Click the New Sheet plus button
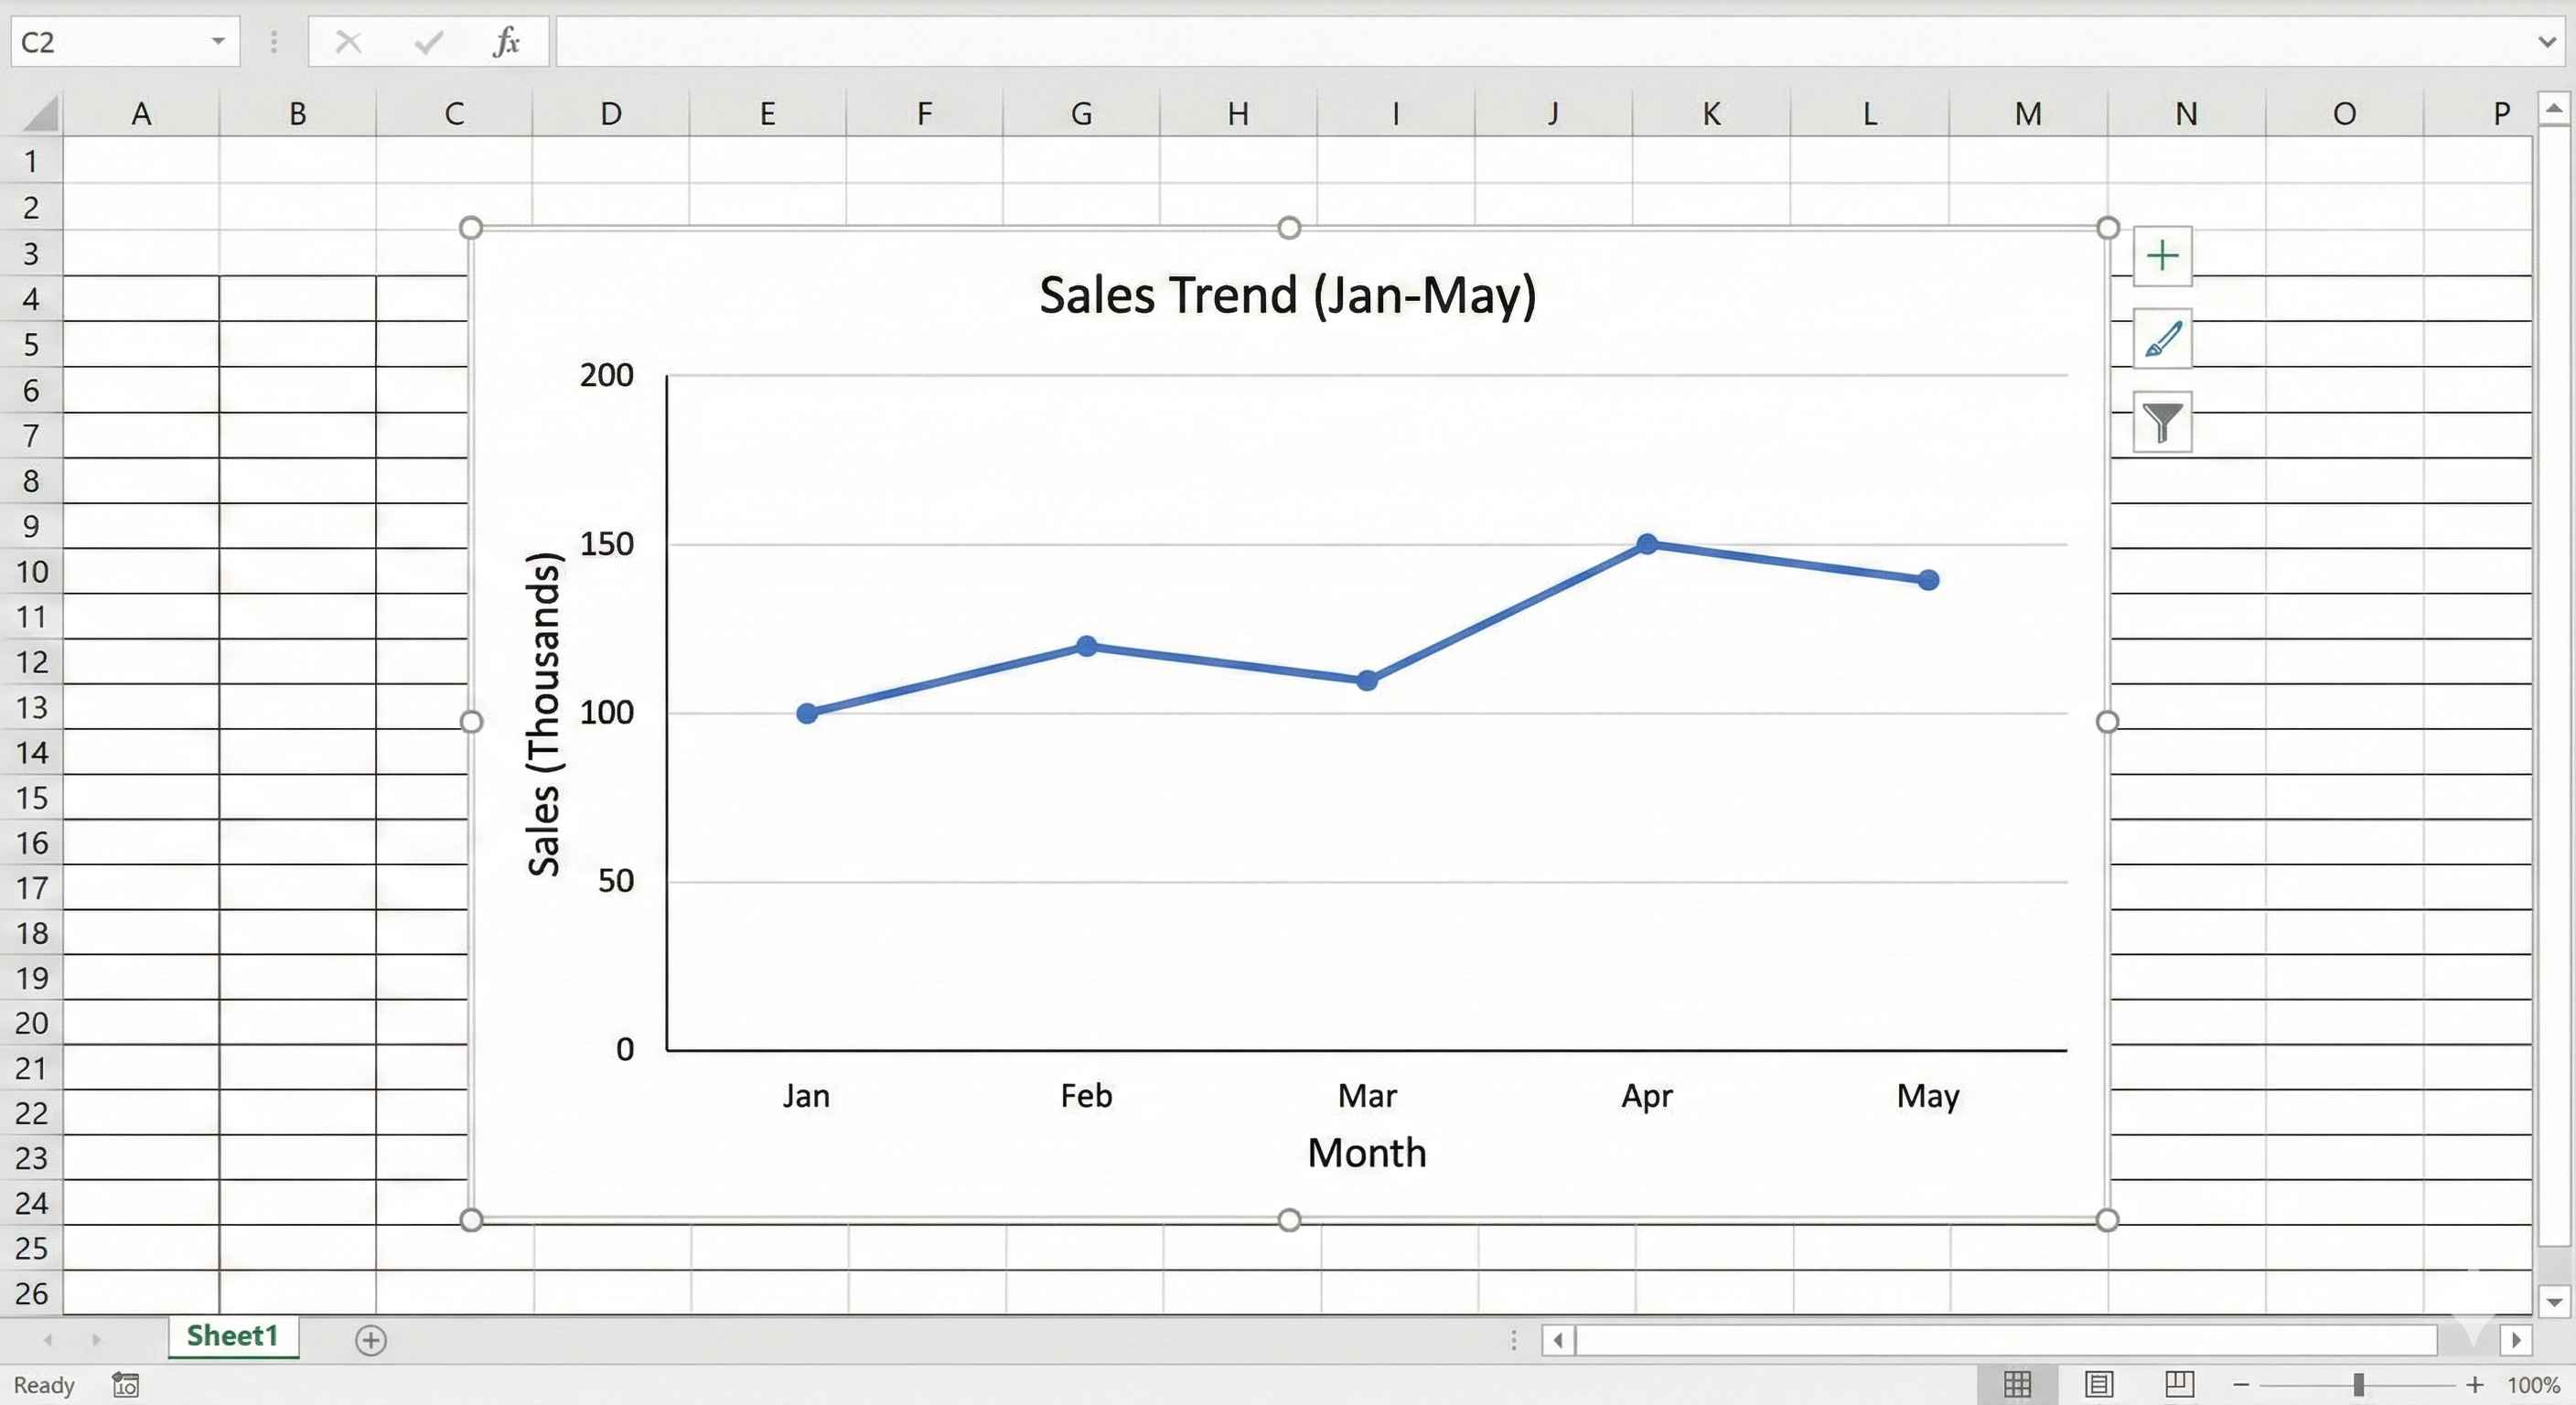2576x1405 pixels. (371, 1340)
